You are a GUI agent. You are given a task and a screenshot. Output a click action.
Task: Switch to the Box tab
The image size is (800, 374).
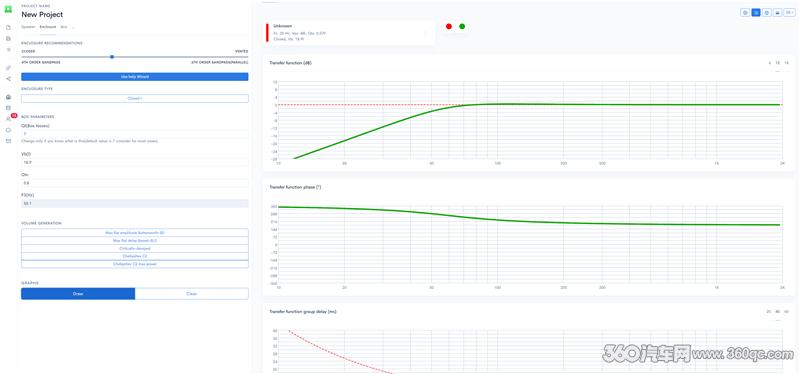pos(64,27)
